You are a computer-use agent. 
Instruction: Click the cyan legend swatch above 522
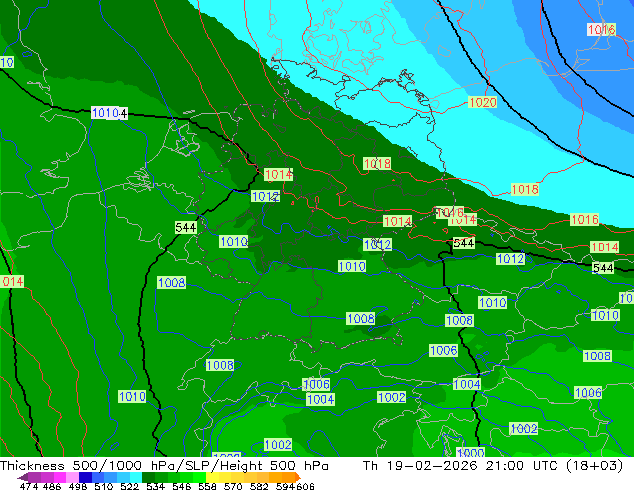tap(136, 477)
